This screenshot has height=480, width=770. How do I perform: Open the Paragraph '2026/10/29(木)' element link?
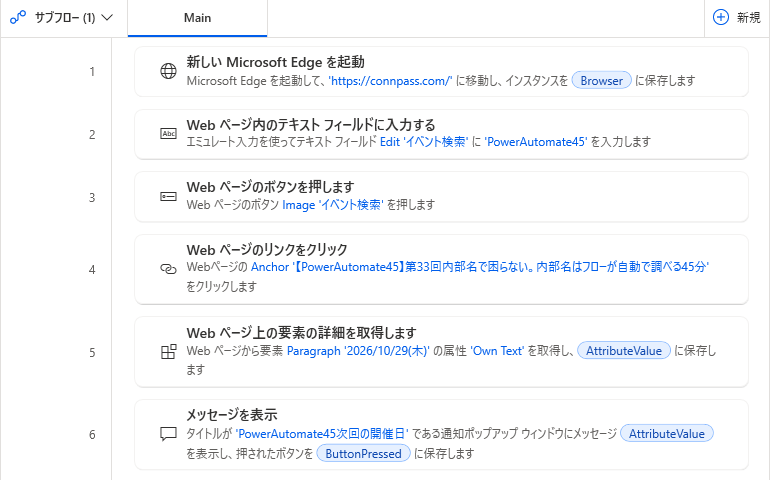coord(358,351)
